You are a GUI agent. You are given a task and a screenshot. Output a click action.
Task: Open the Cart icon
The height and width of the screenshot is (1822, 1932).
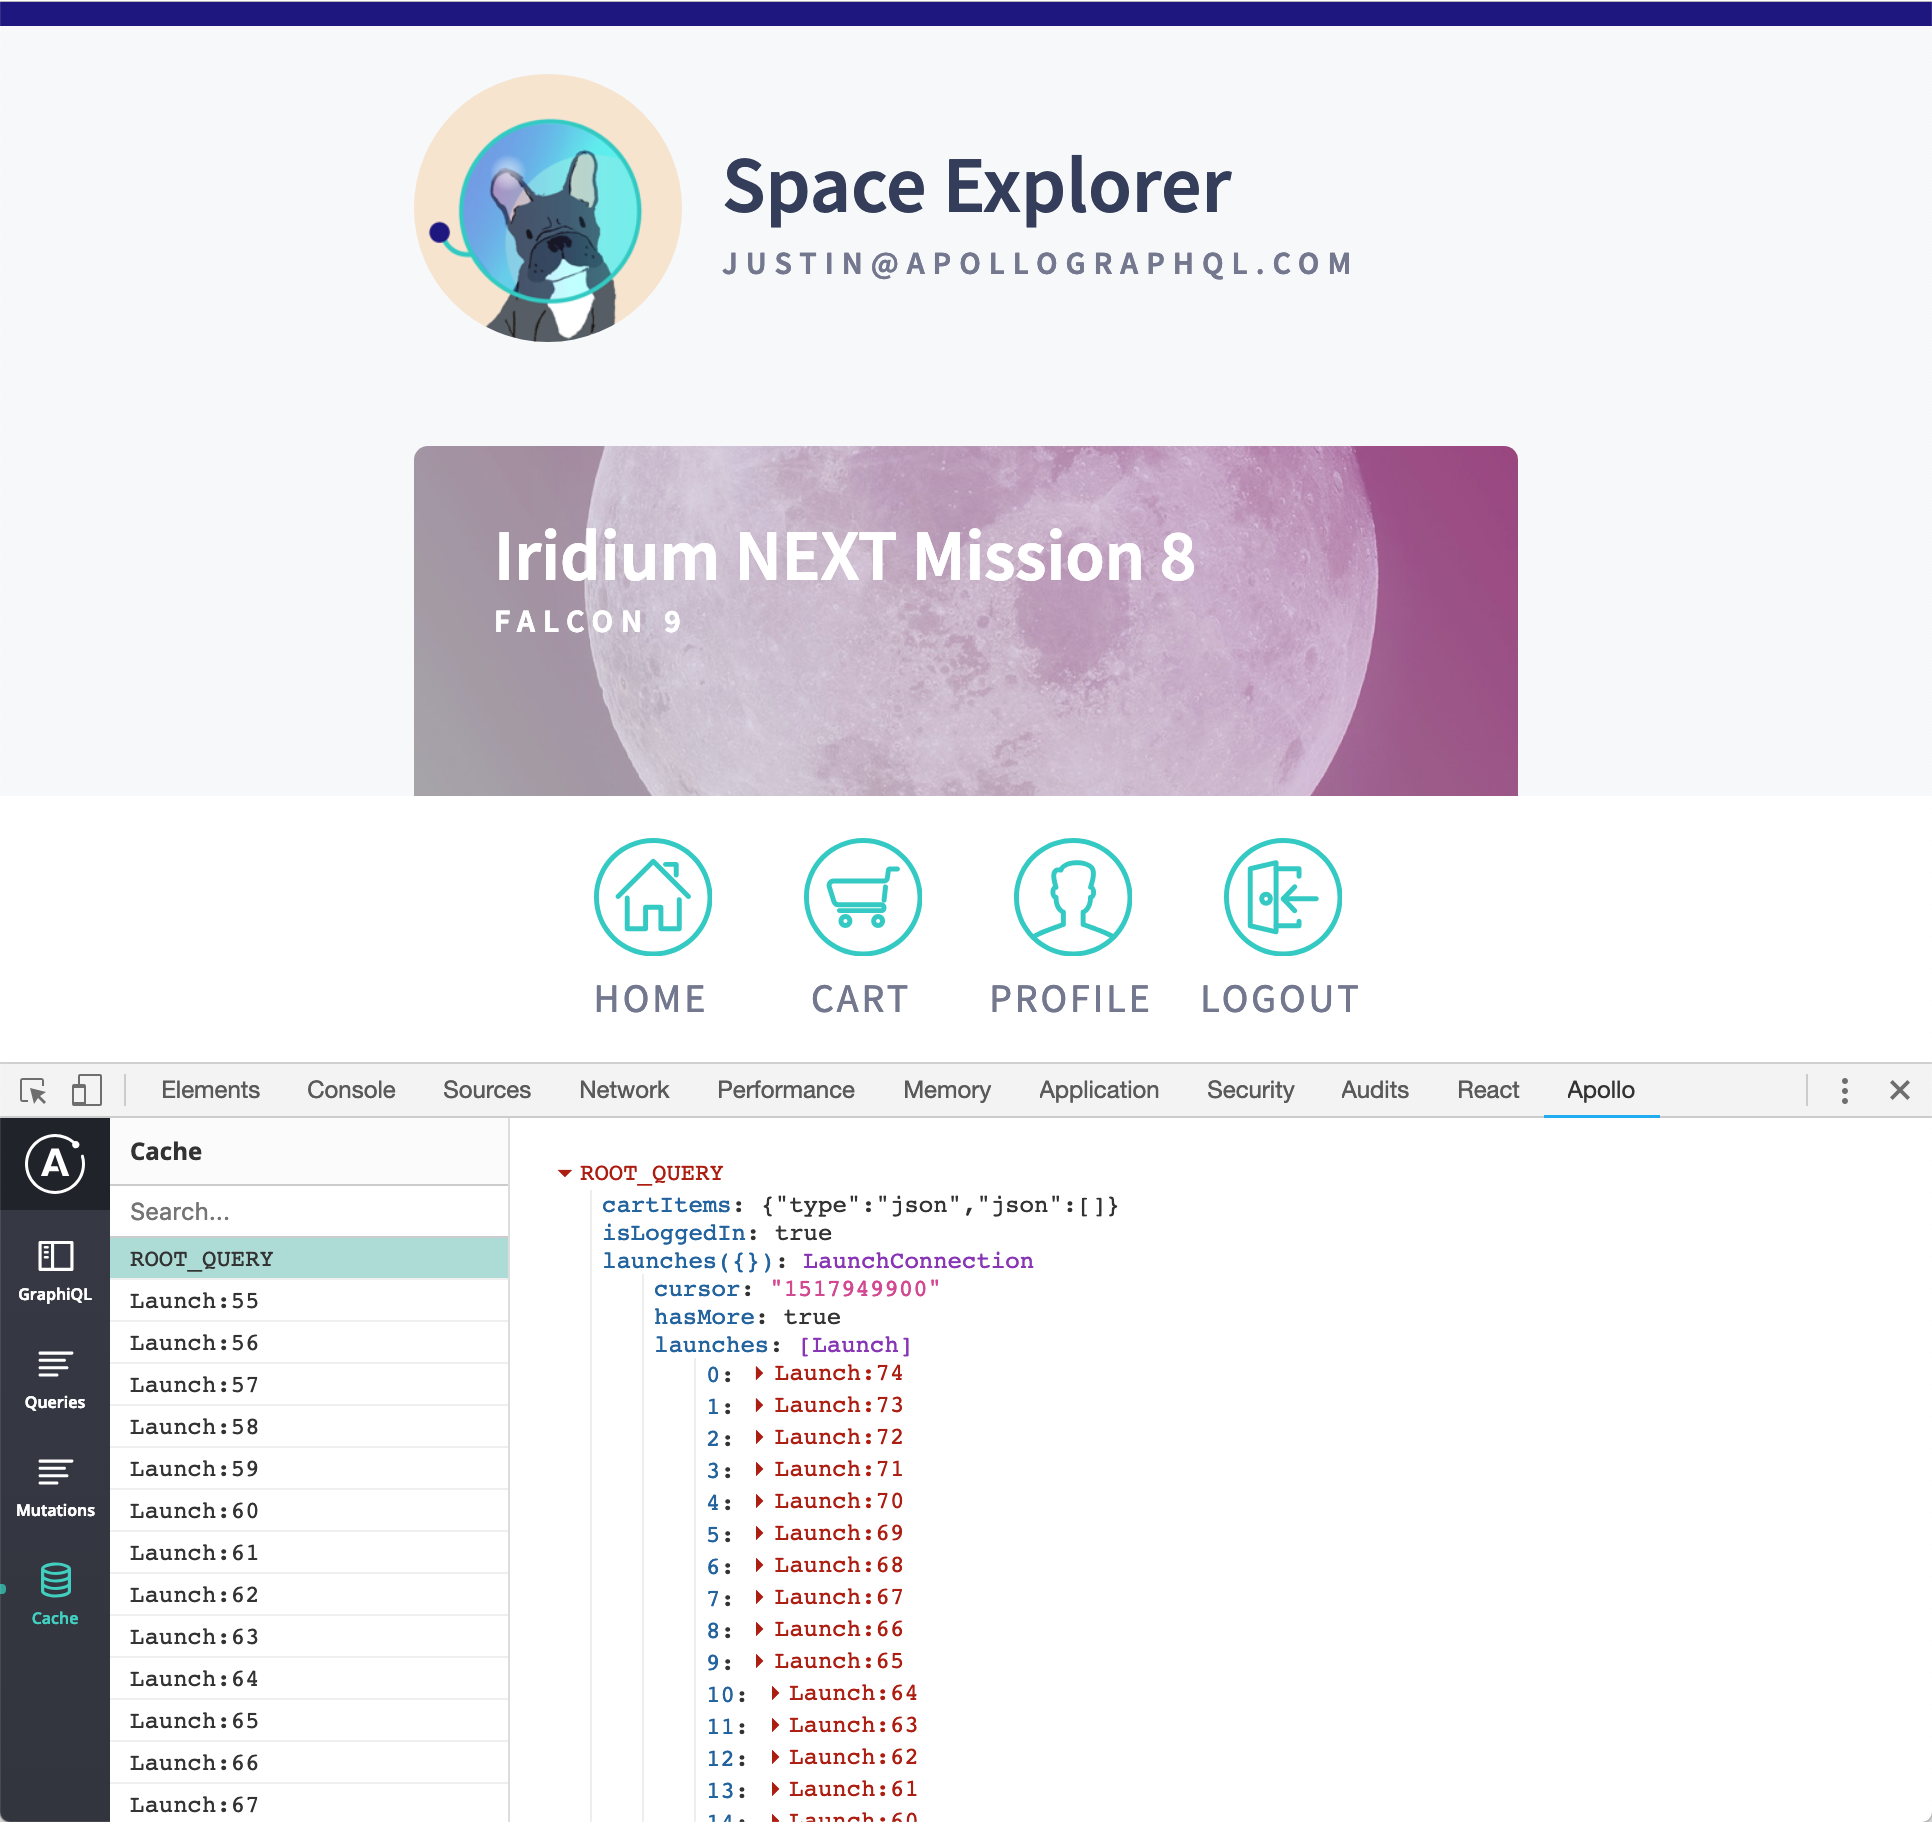(x=863, y=897)
